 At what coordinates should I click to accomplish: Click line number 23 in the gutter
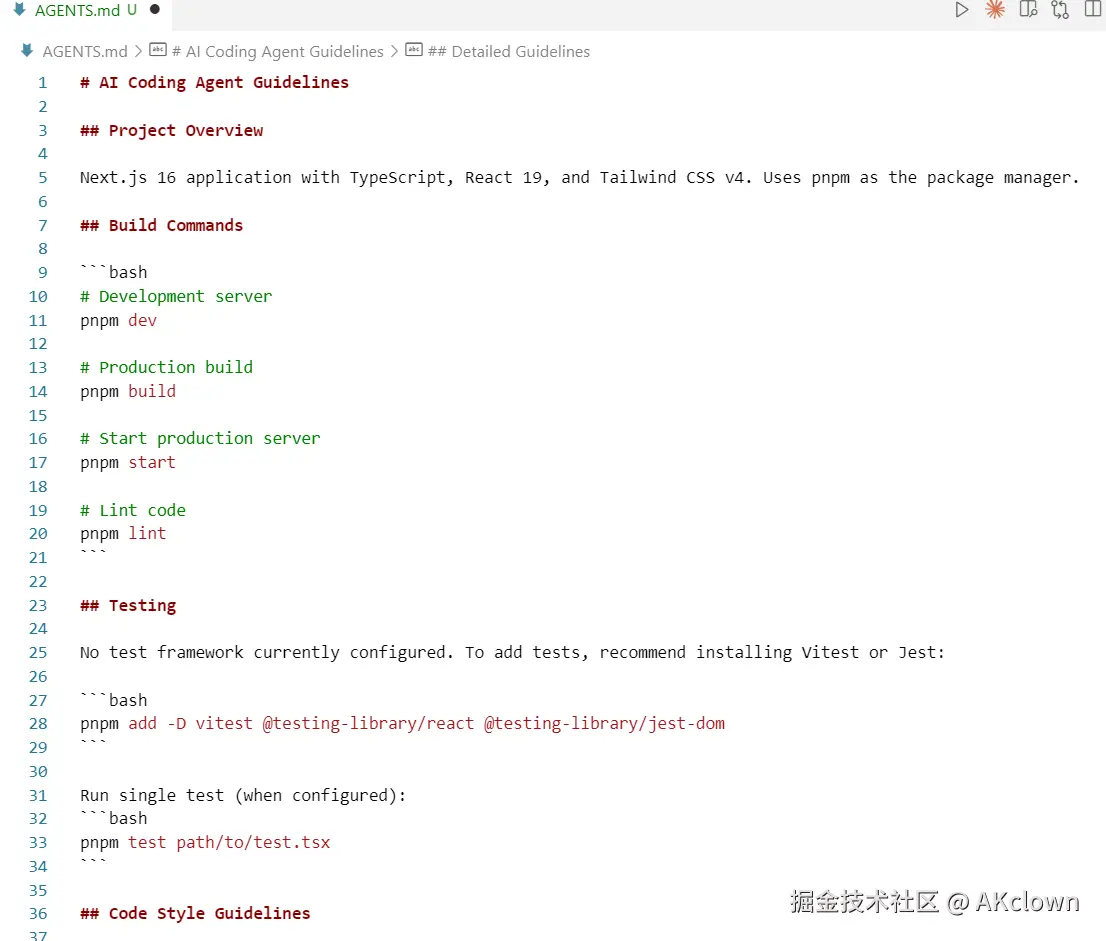coord(38,606)
